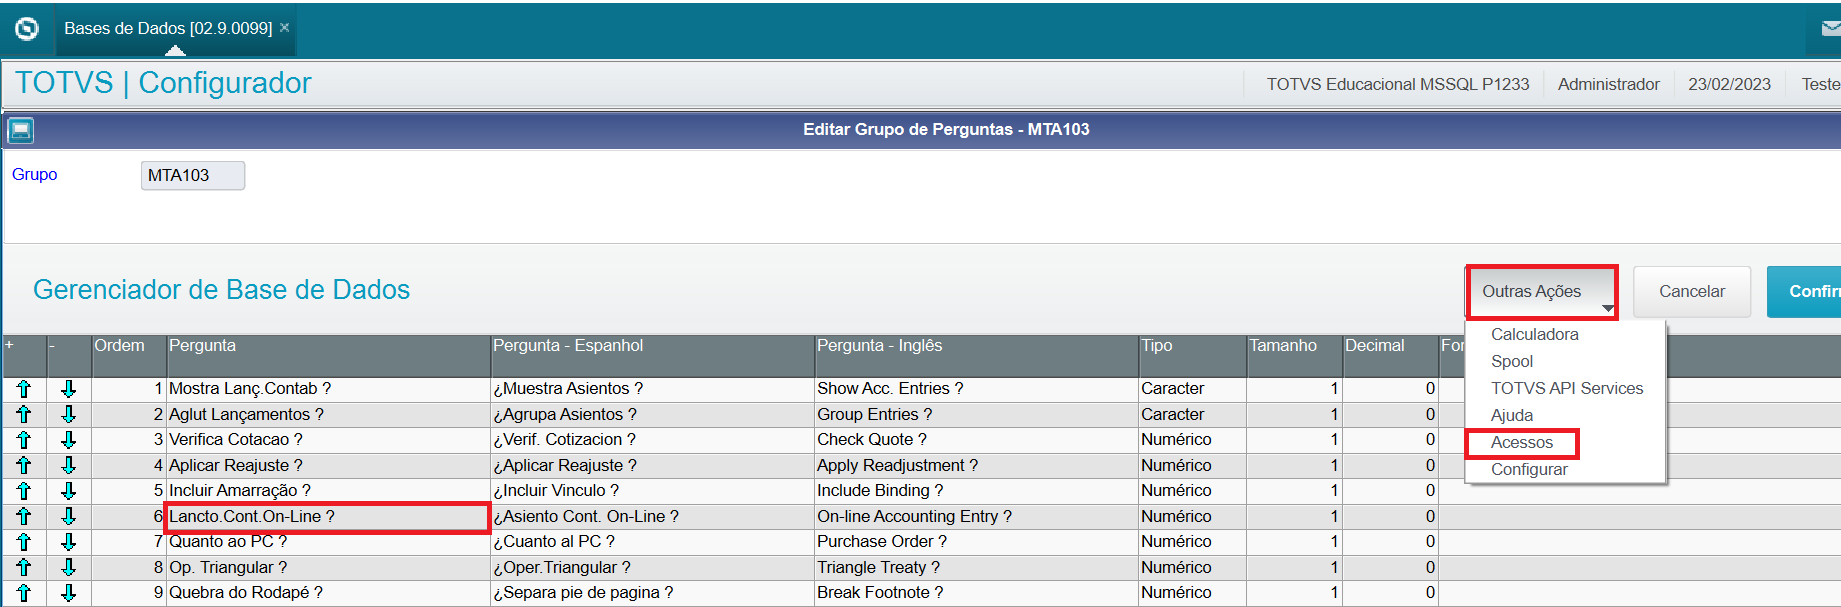Click Numérico type in Verifica Cotacao row
The image size is (1841, 607).
tap(1192, 440)
